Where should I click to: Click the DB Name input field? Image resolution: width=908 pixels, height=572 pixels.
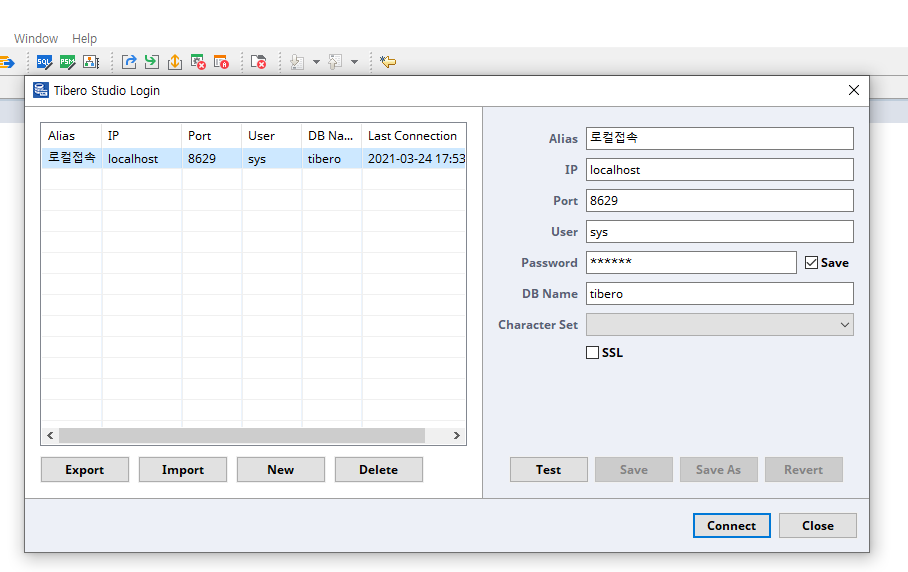pos(720,294)
